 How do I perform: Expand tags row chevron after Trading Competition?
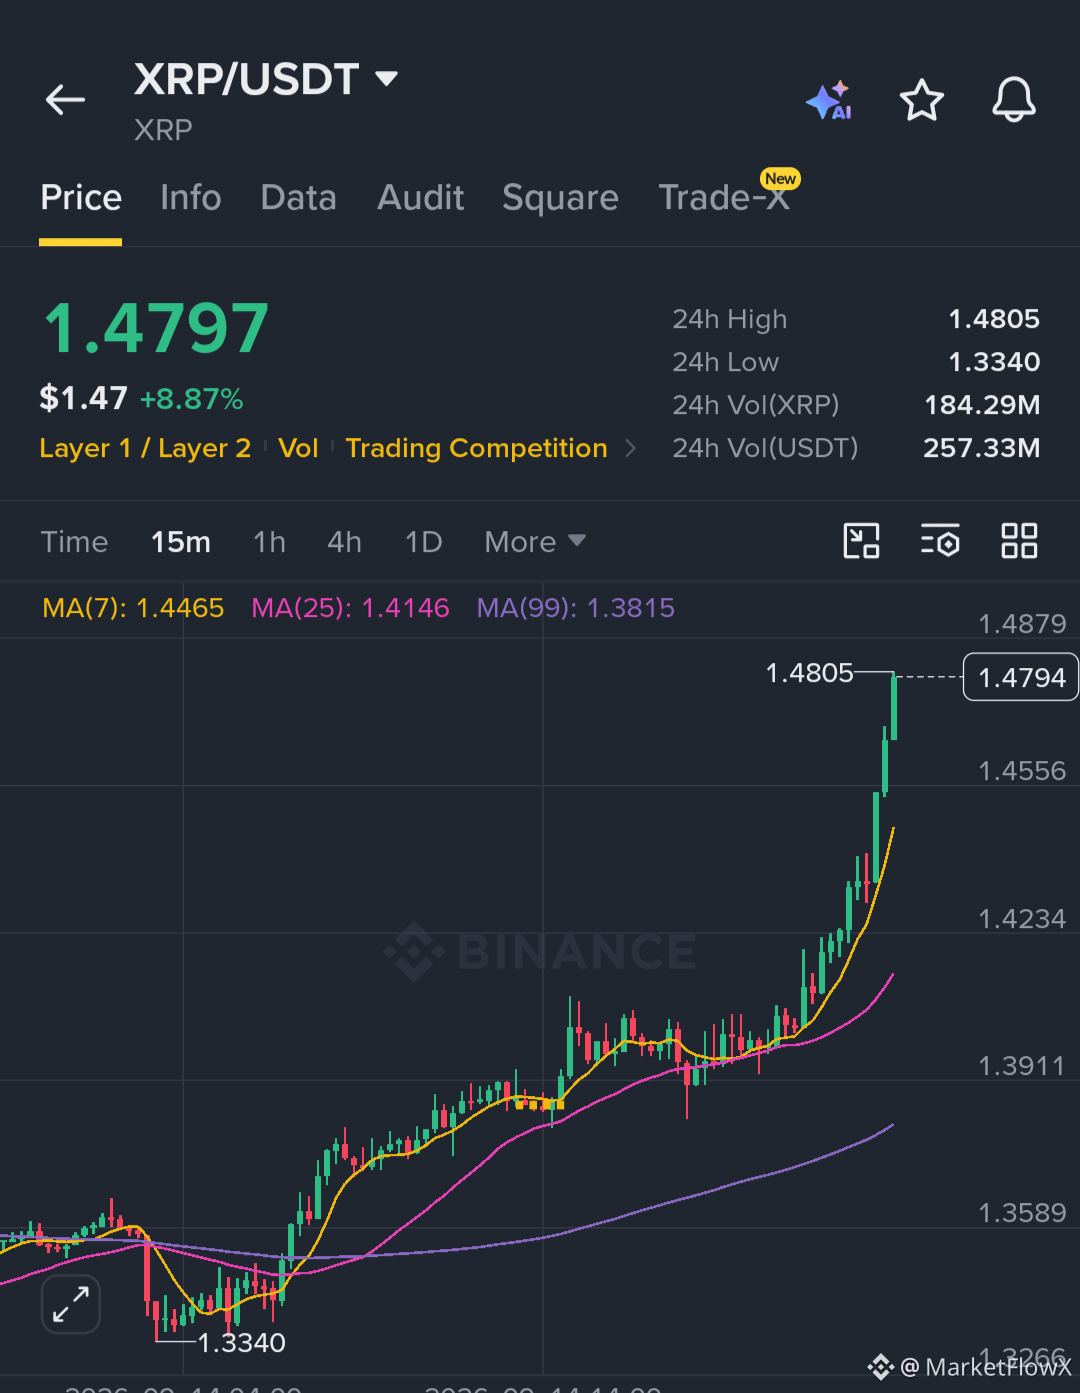[630, 448]
